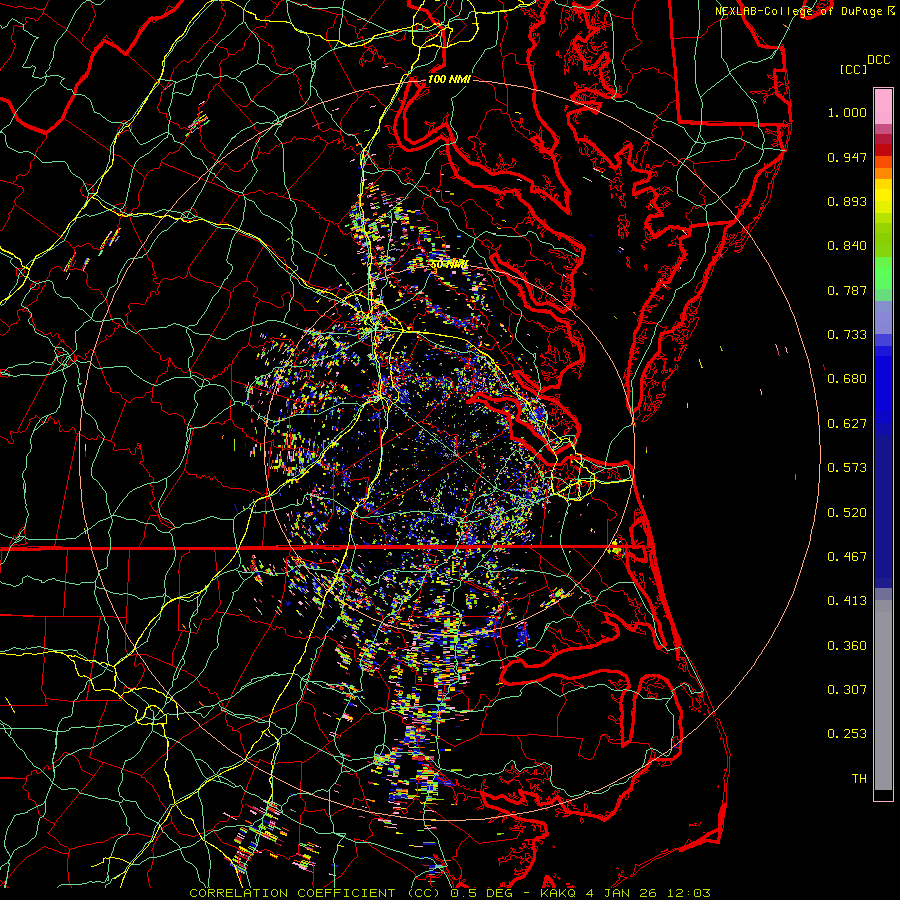Viewport: 900px width, 900px height.
Task: Click the 0.787 legend value
Action: [847, 290]
